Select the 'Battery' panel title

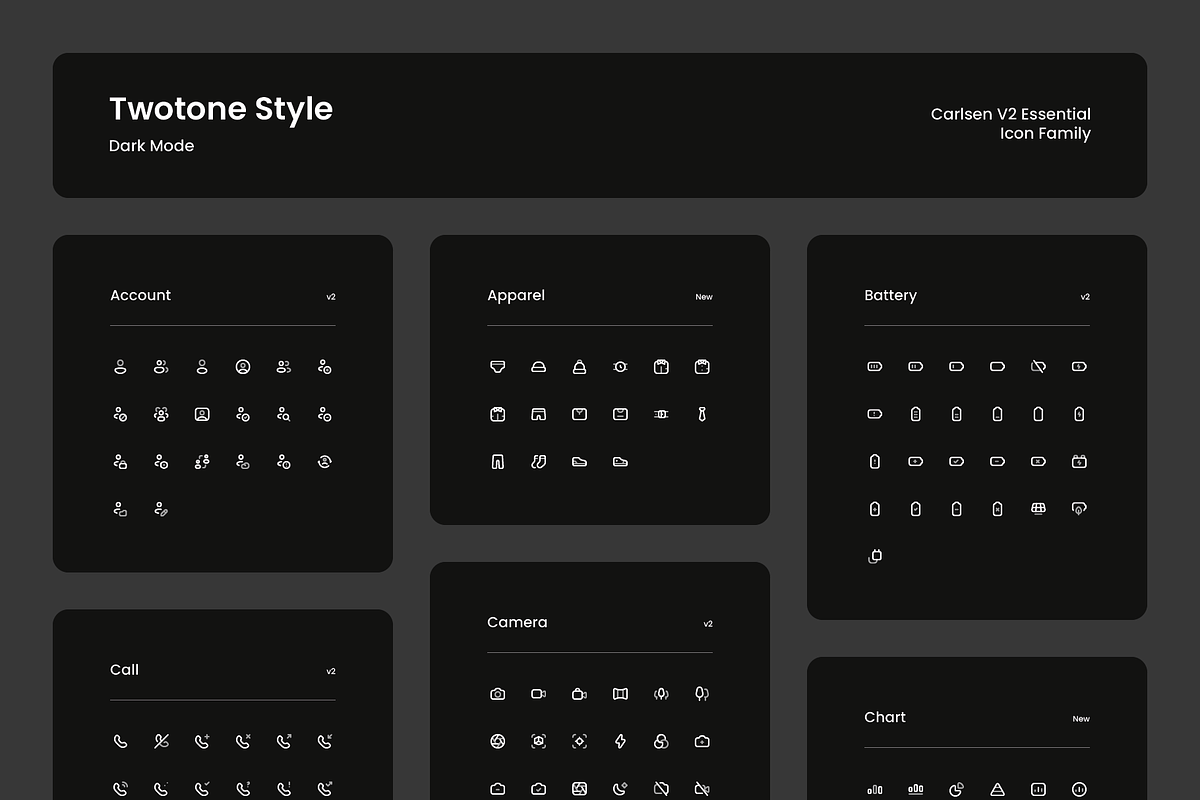[890, 295]
